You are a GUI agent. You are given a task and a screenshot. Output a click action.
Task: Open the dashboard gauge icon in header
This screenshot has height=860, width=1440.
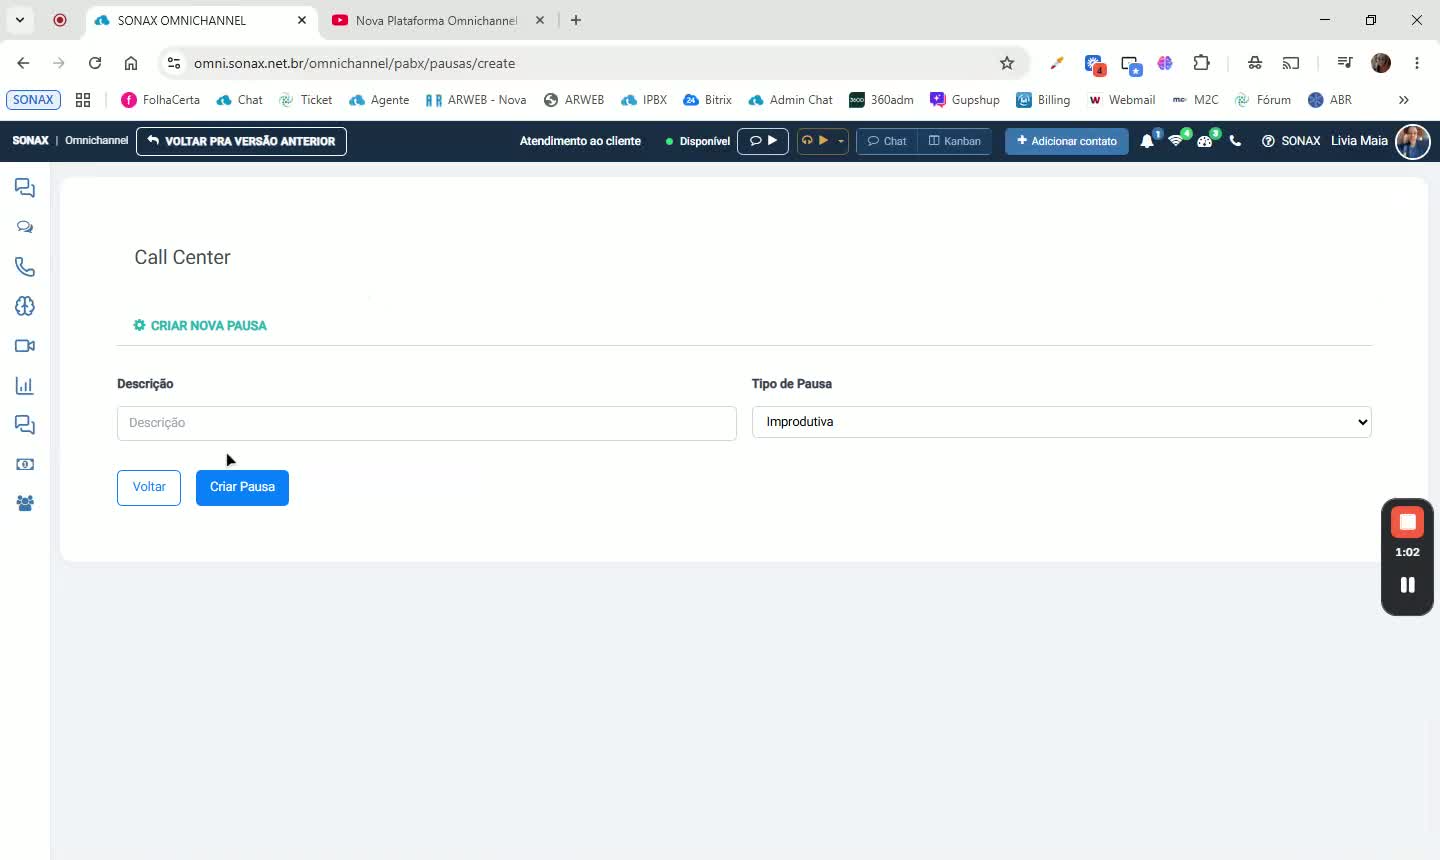point(1205,141)
